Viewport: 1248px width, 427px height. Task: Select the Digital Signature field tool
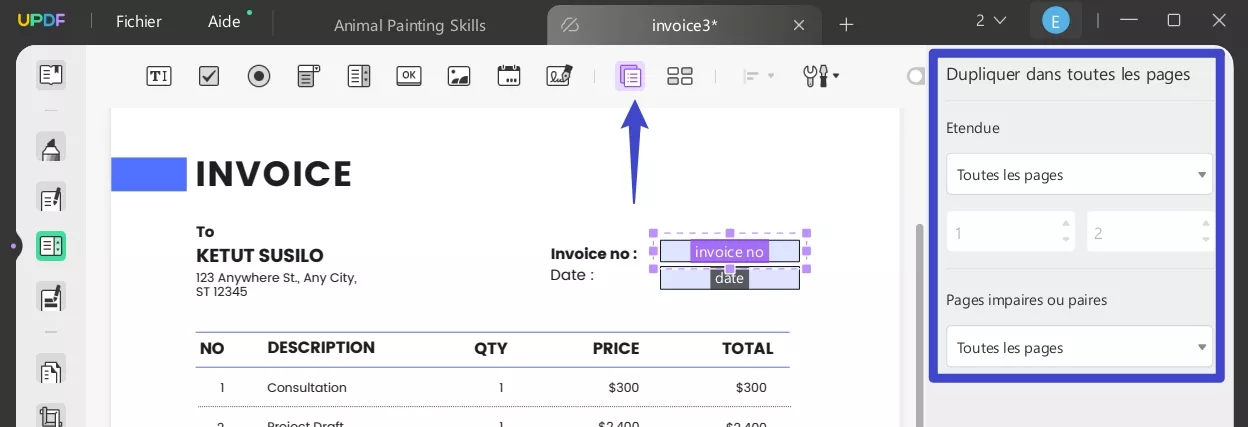(x=559, y=76)
